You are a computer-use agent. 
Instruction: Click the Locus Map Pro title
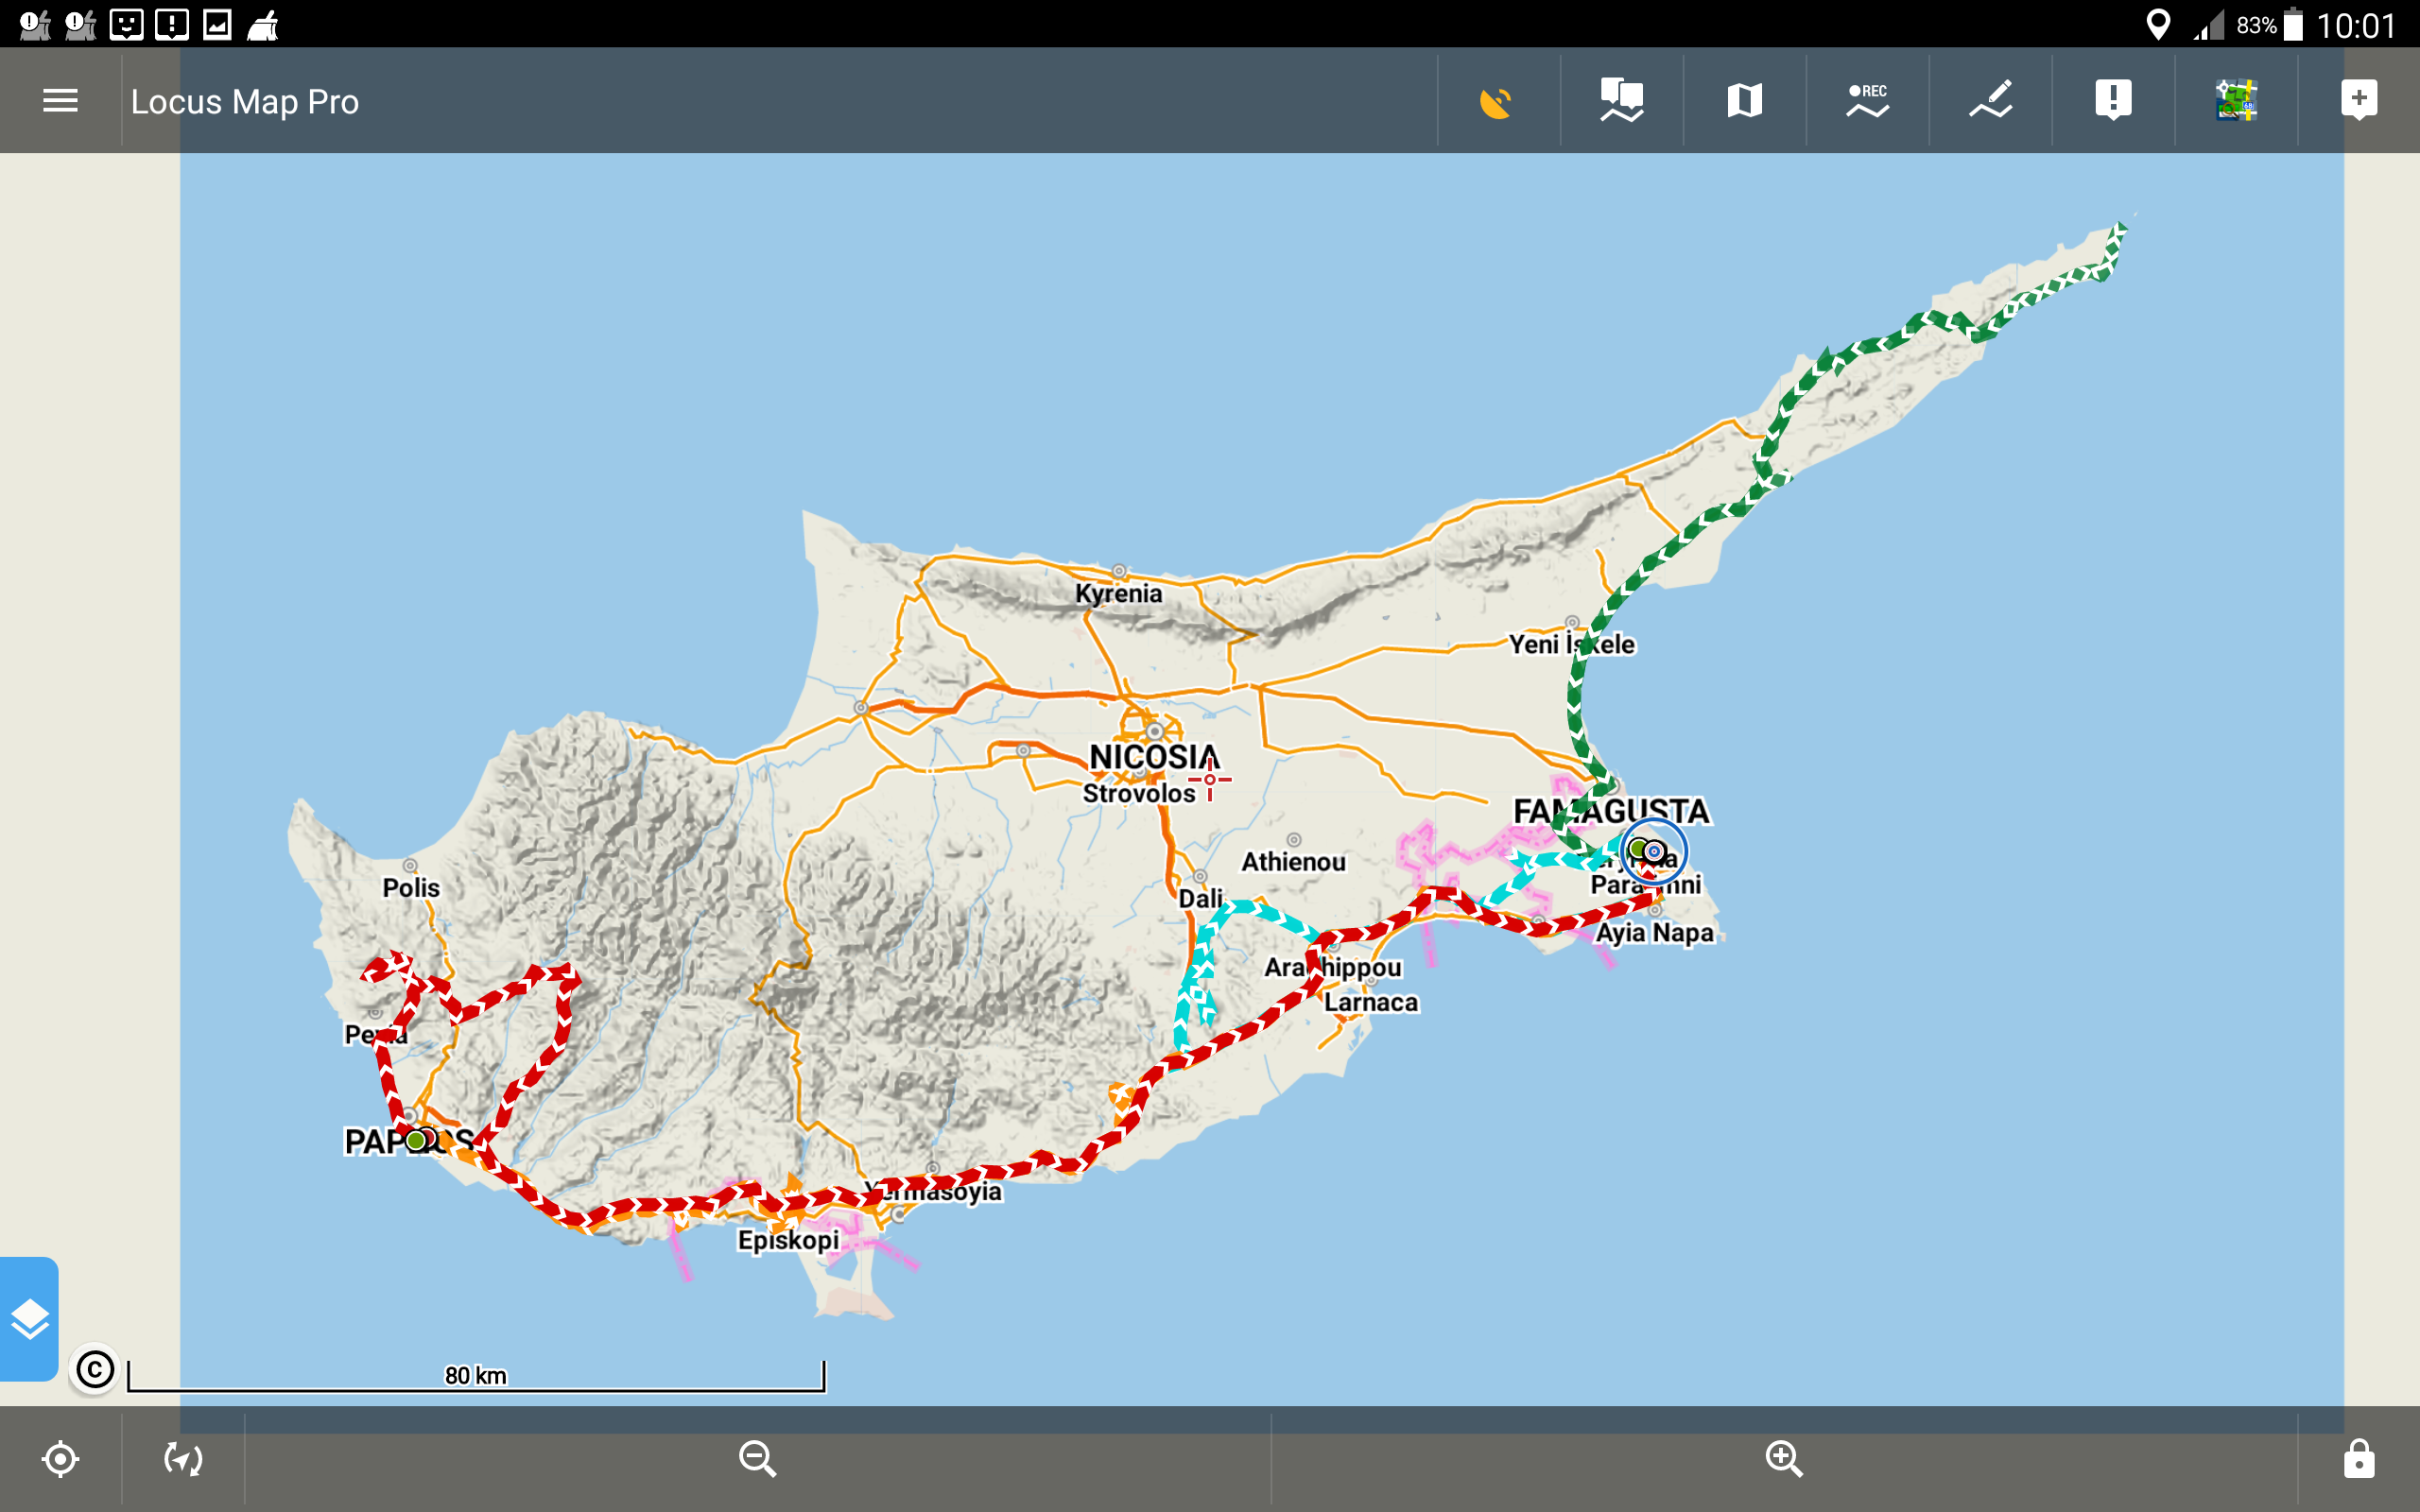244,101
